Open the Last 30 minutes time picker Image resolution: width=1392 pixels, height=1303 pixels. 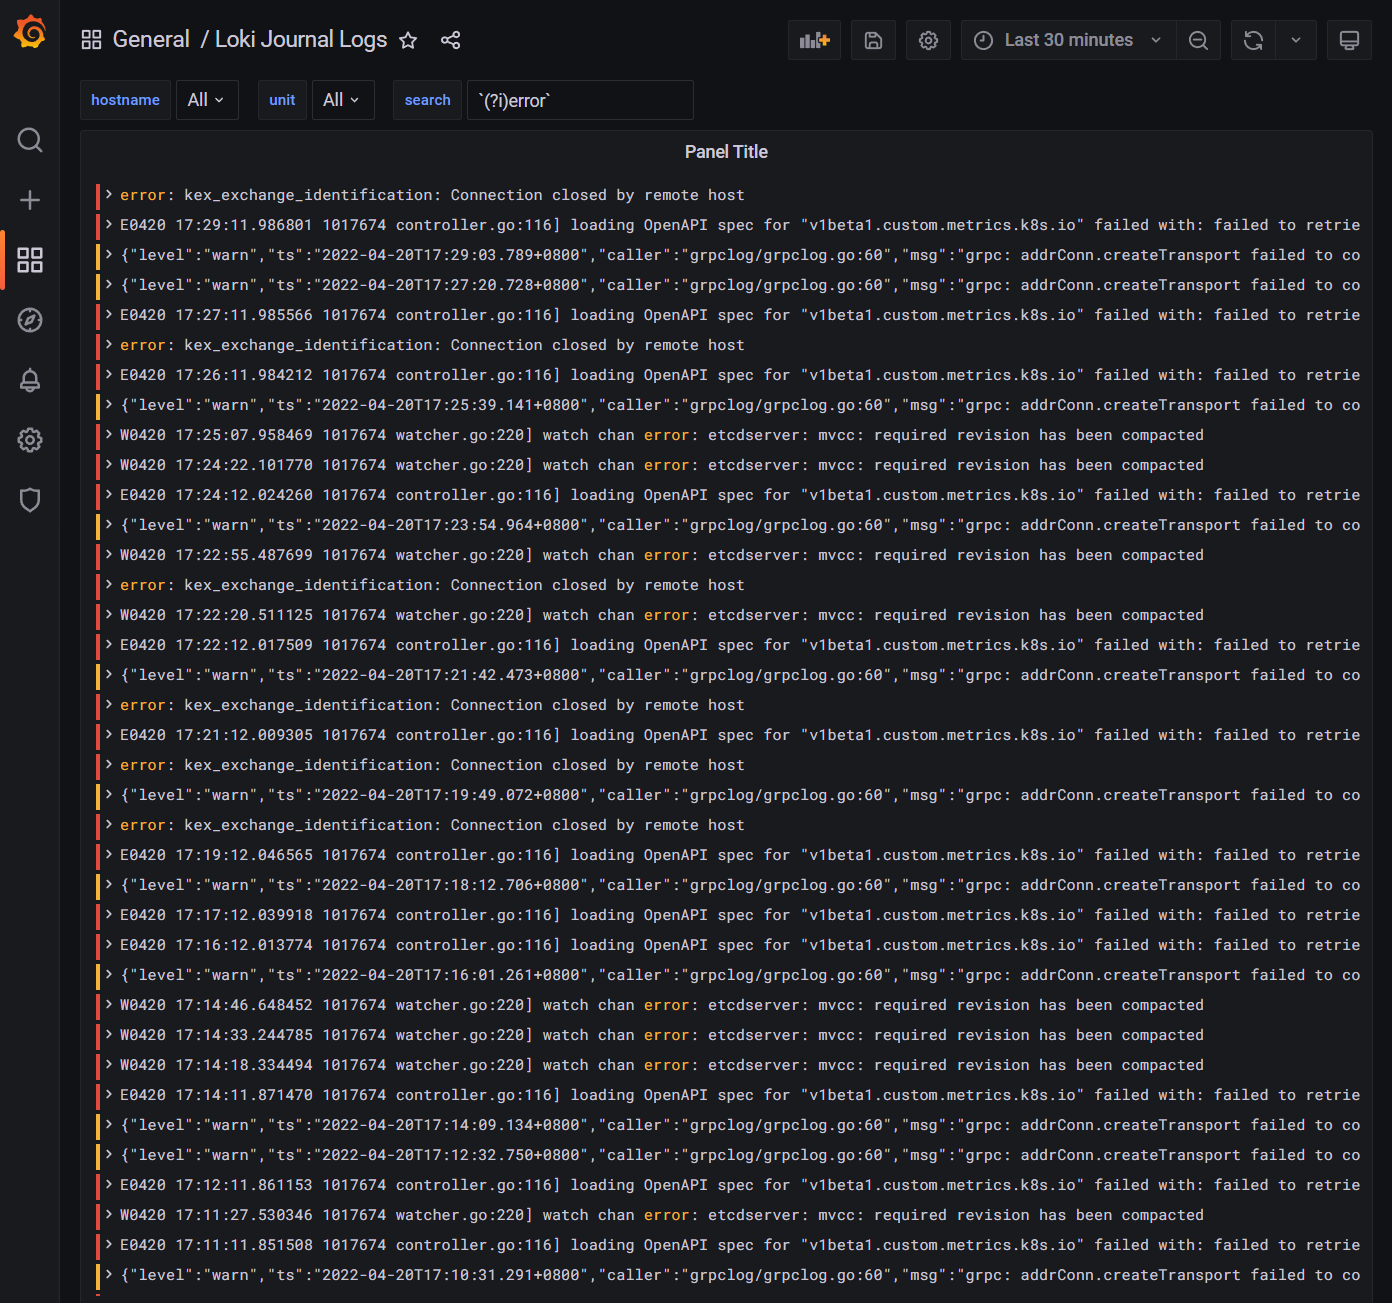1068,40
